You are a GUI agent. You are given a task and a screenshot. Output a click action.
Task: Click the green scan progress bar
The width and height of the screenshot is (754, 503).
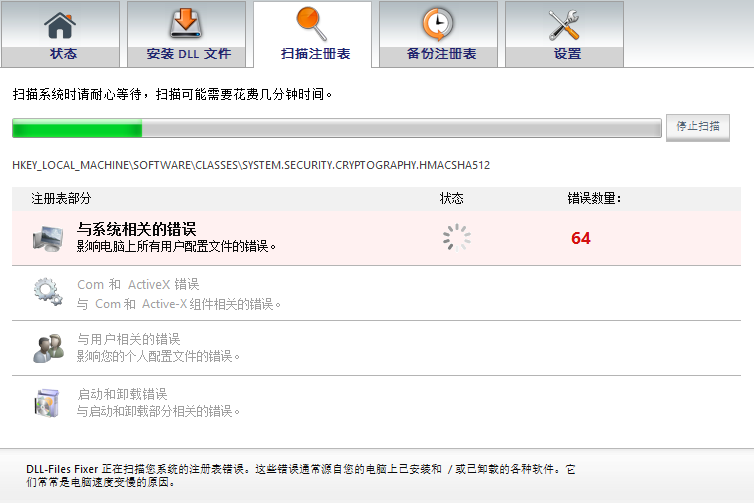coord(337,128)
